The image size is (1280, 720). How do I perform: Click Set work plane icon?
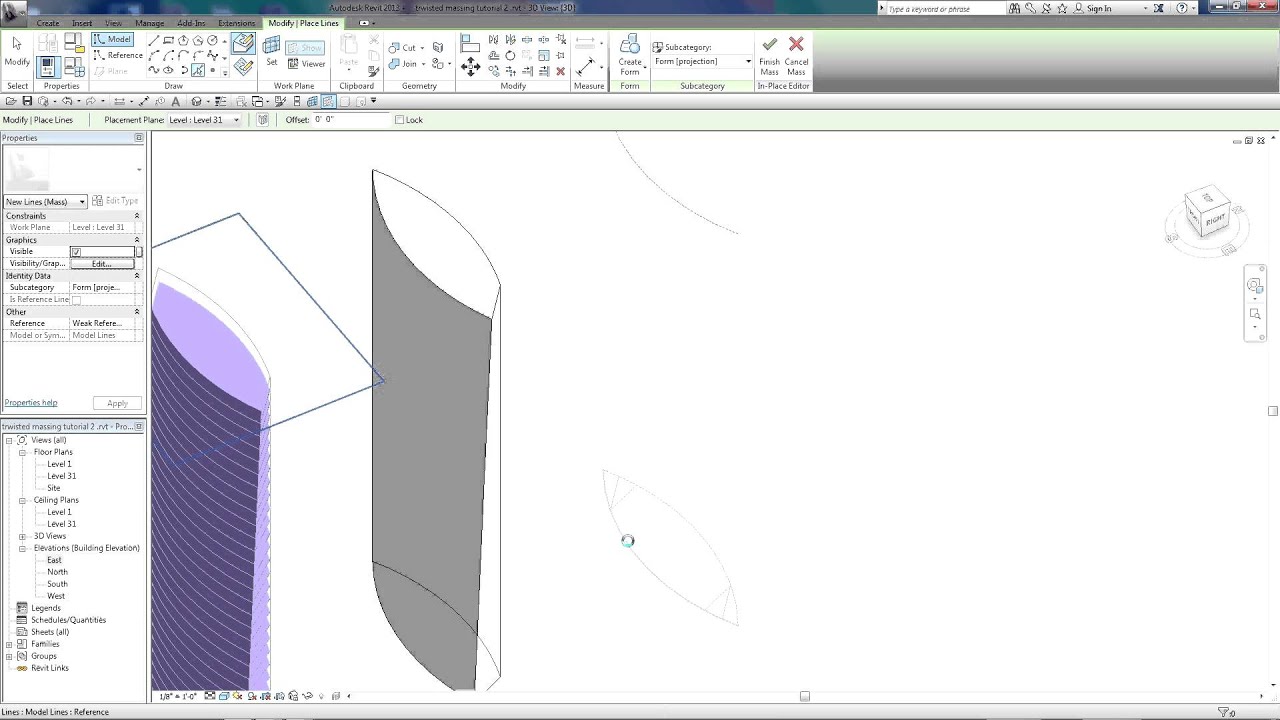pos(271,51)
